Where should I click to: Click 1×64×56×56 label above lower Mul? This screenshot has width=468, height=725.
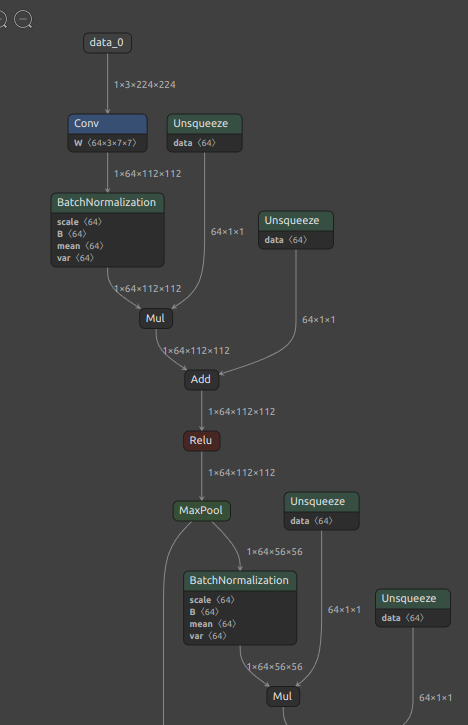[x=275, y=667]
